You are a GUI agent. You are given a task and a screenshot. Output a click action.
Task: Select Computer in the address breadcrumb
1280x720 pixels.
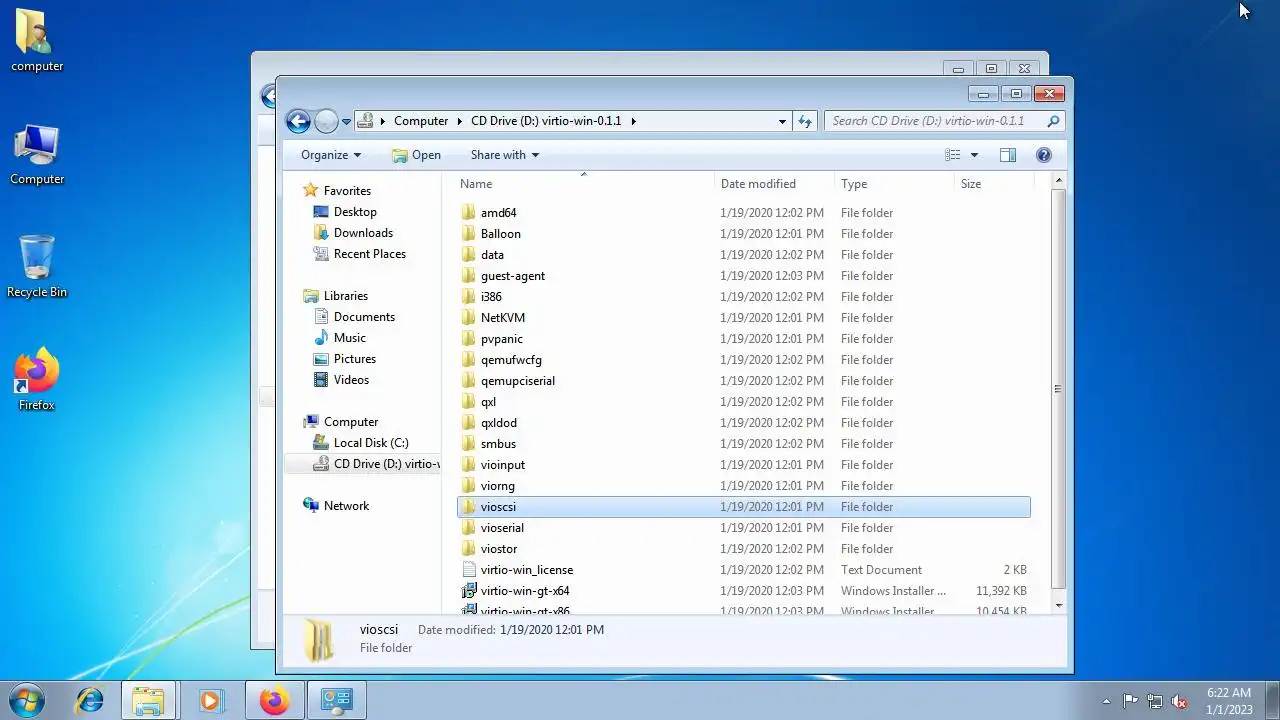tap(421, 121)
